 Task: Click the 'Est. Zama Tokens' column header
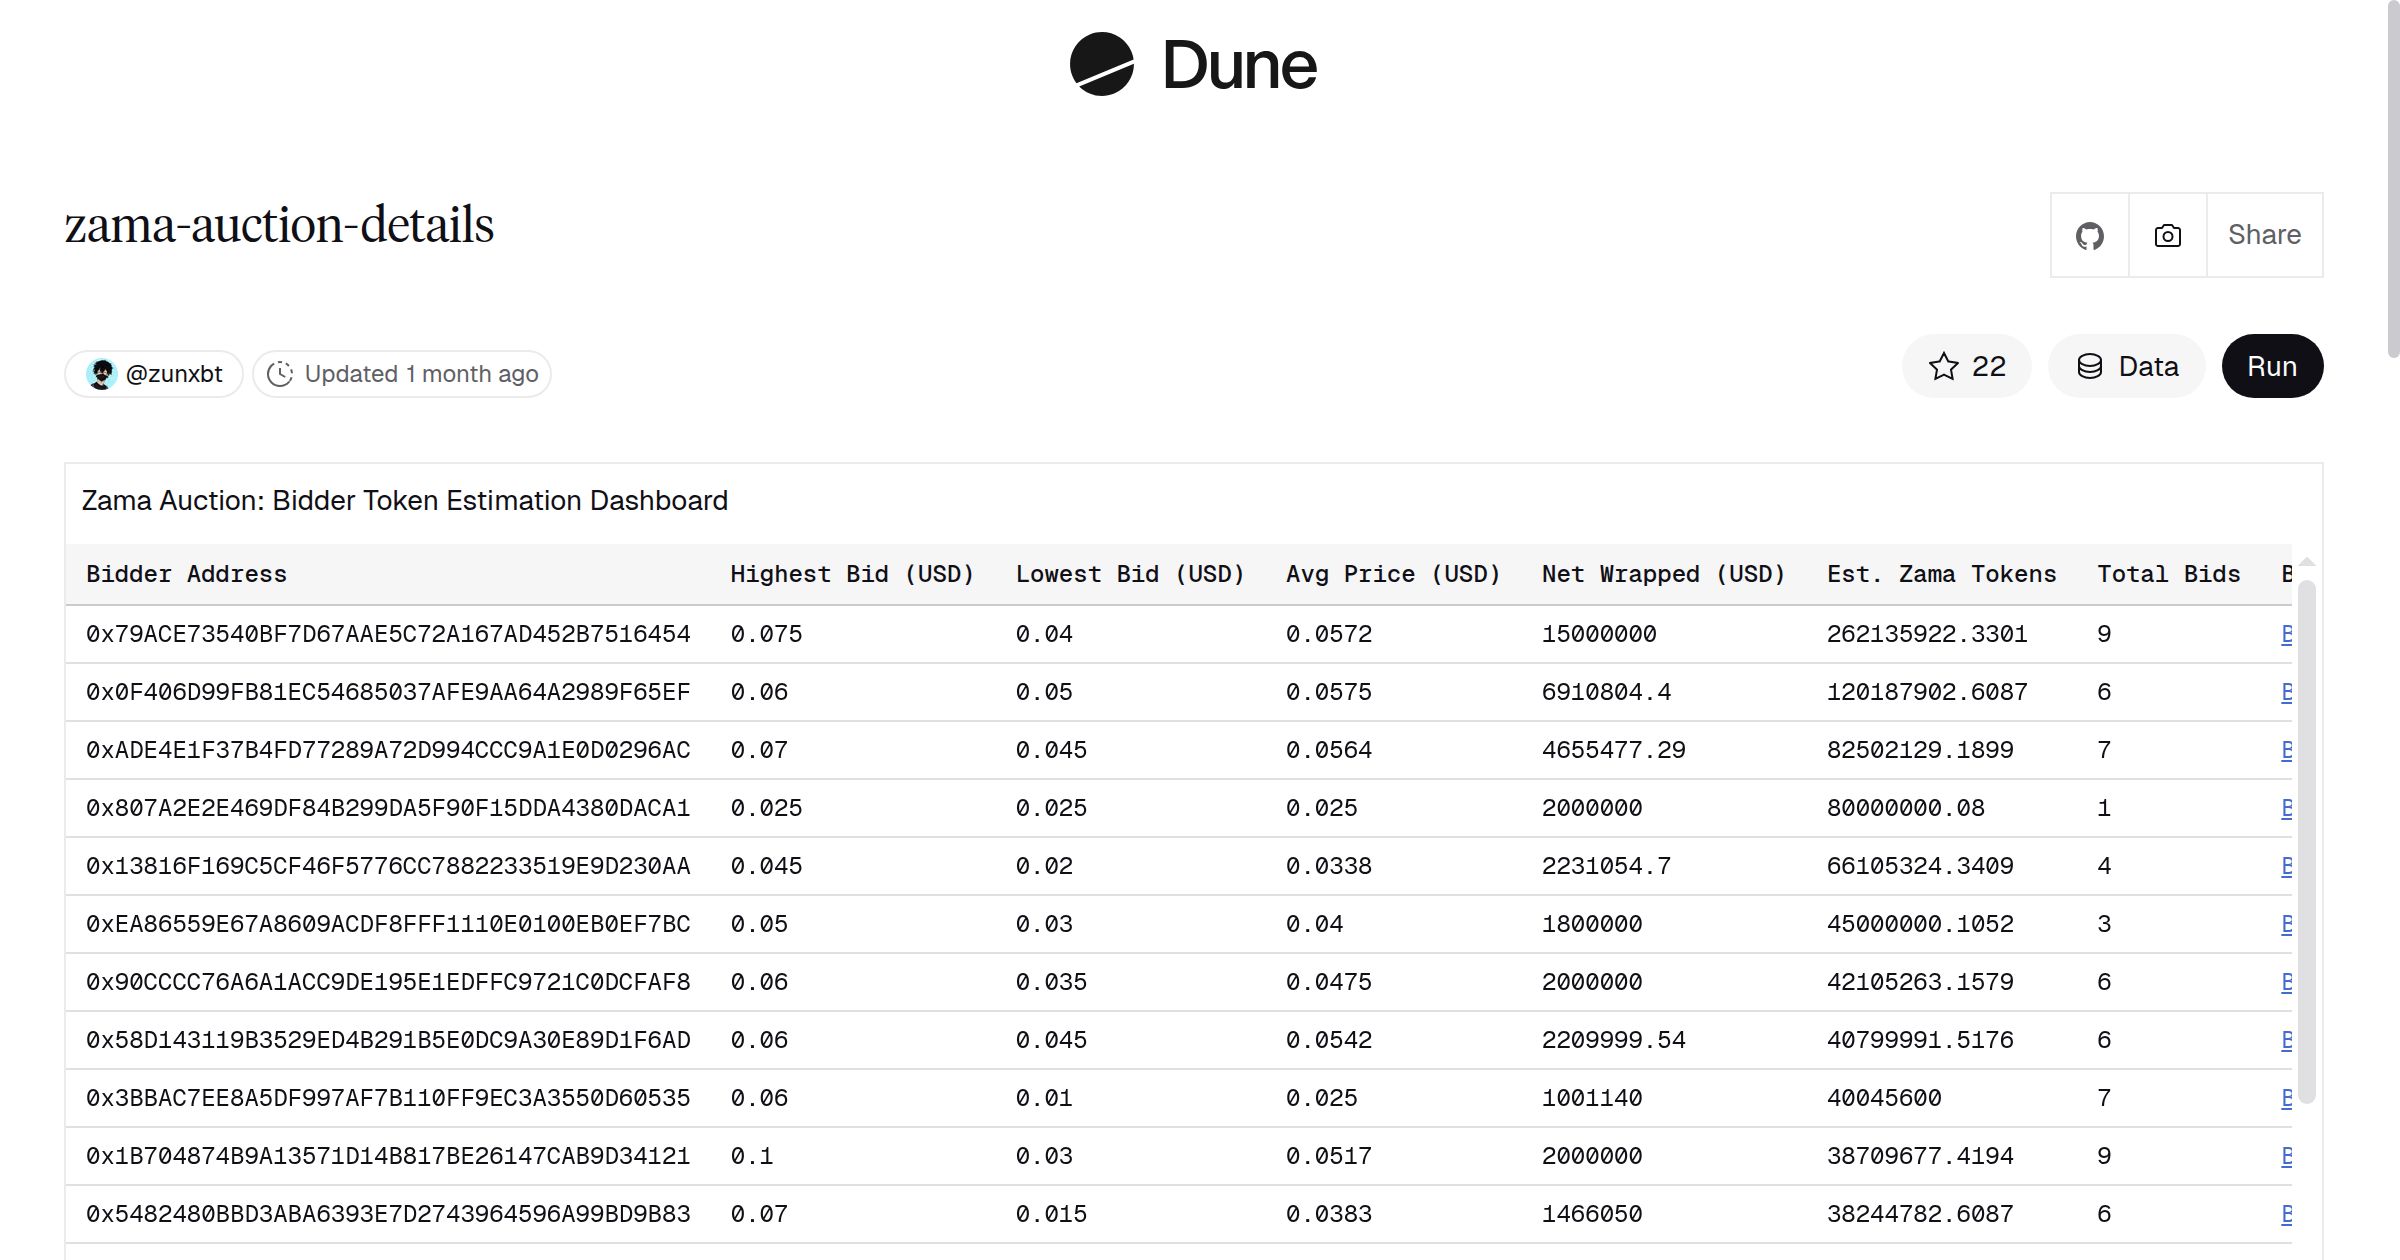point(1941,573)
